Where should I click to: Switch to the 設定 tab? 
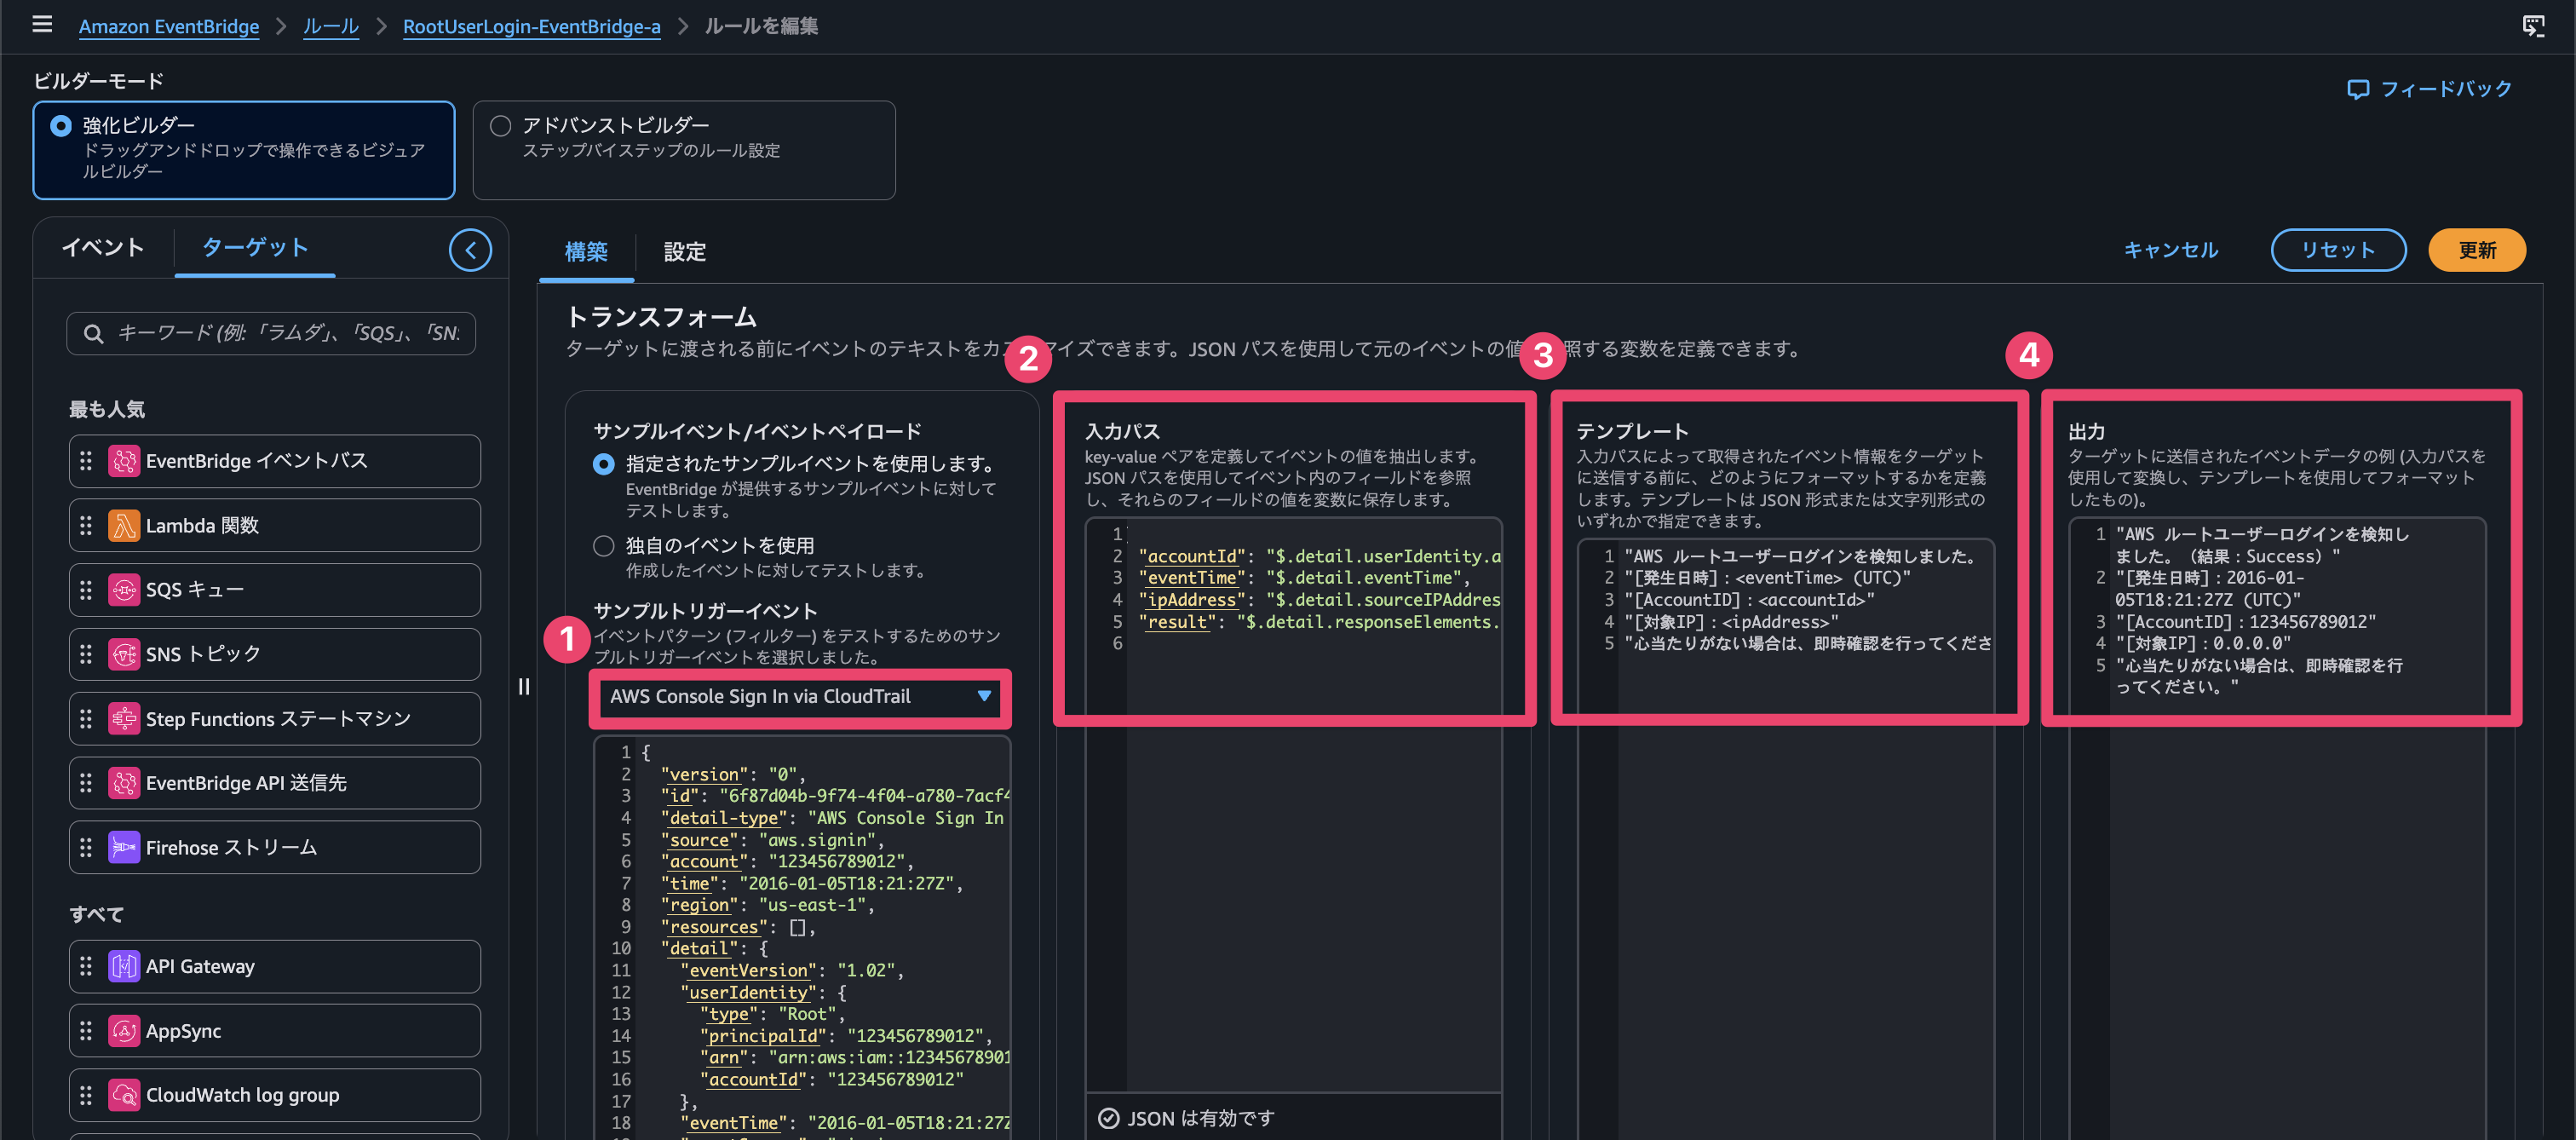pyautogui.click(x=685, y=252)
